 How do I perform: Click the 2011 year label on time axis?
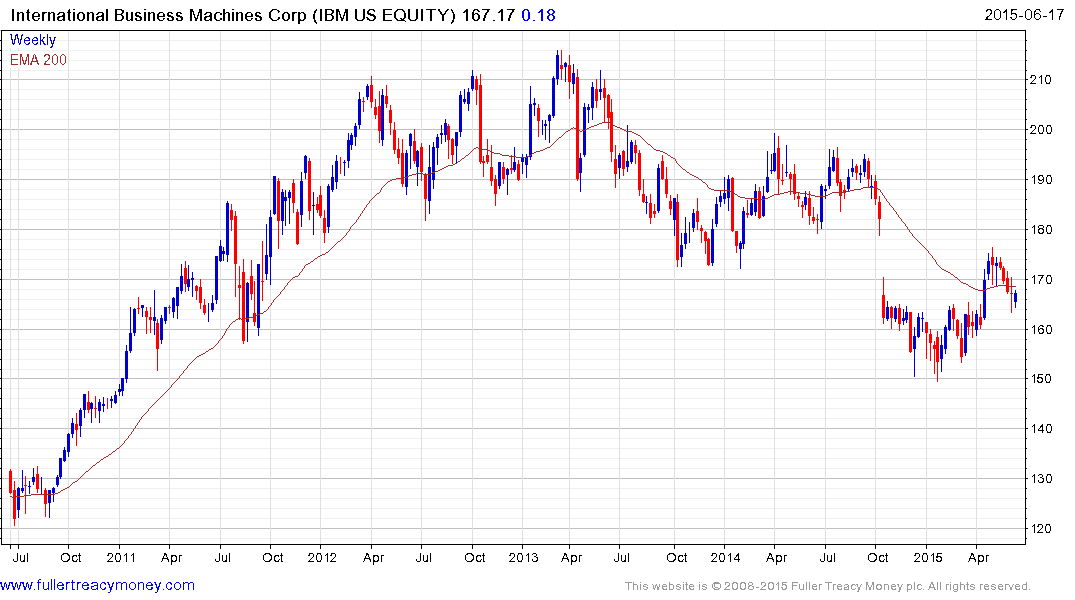[121, 557]
